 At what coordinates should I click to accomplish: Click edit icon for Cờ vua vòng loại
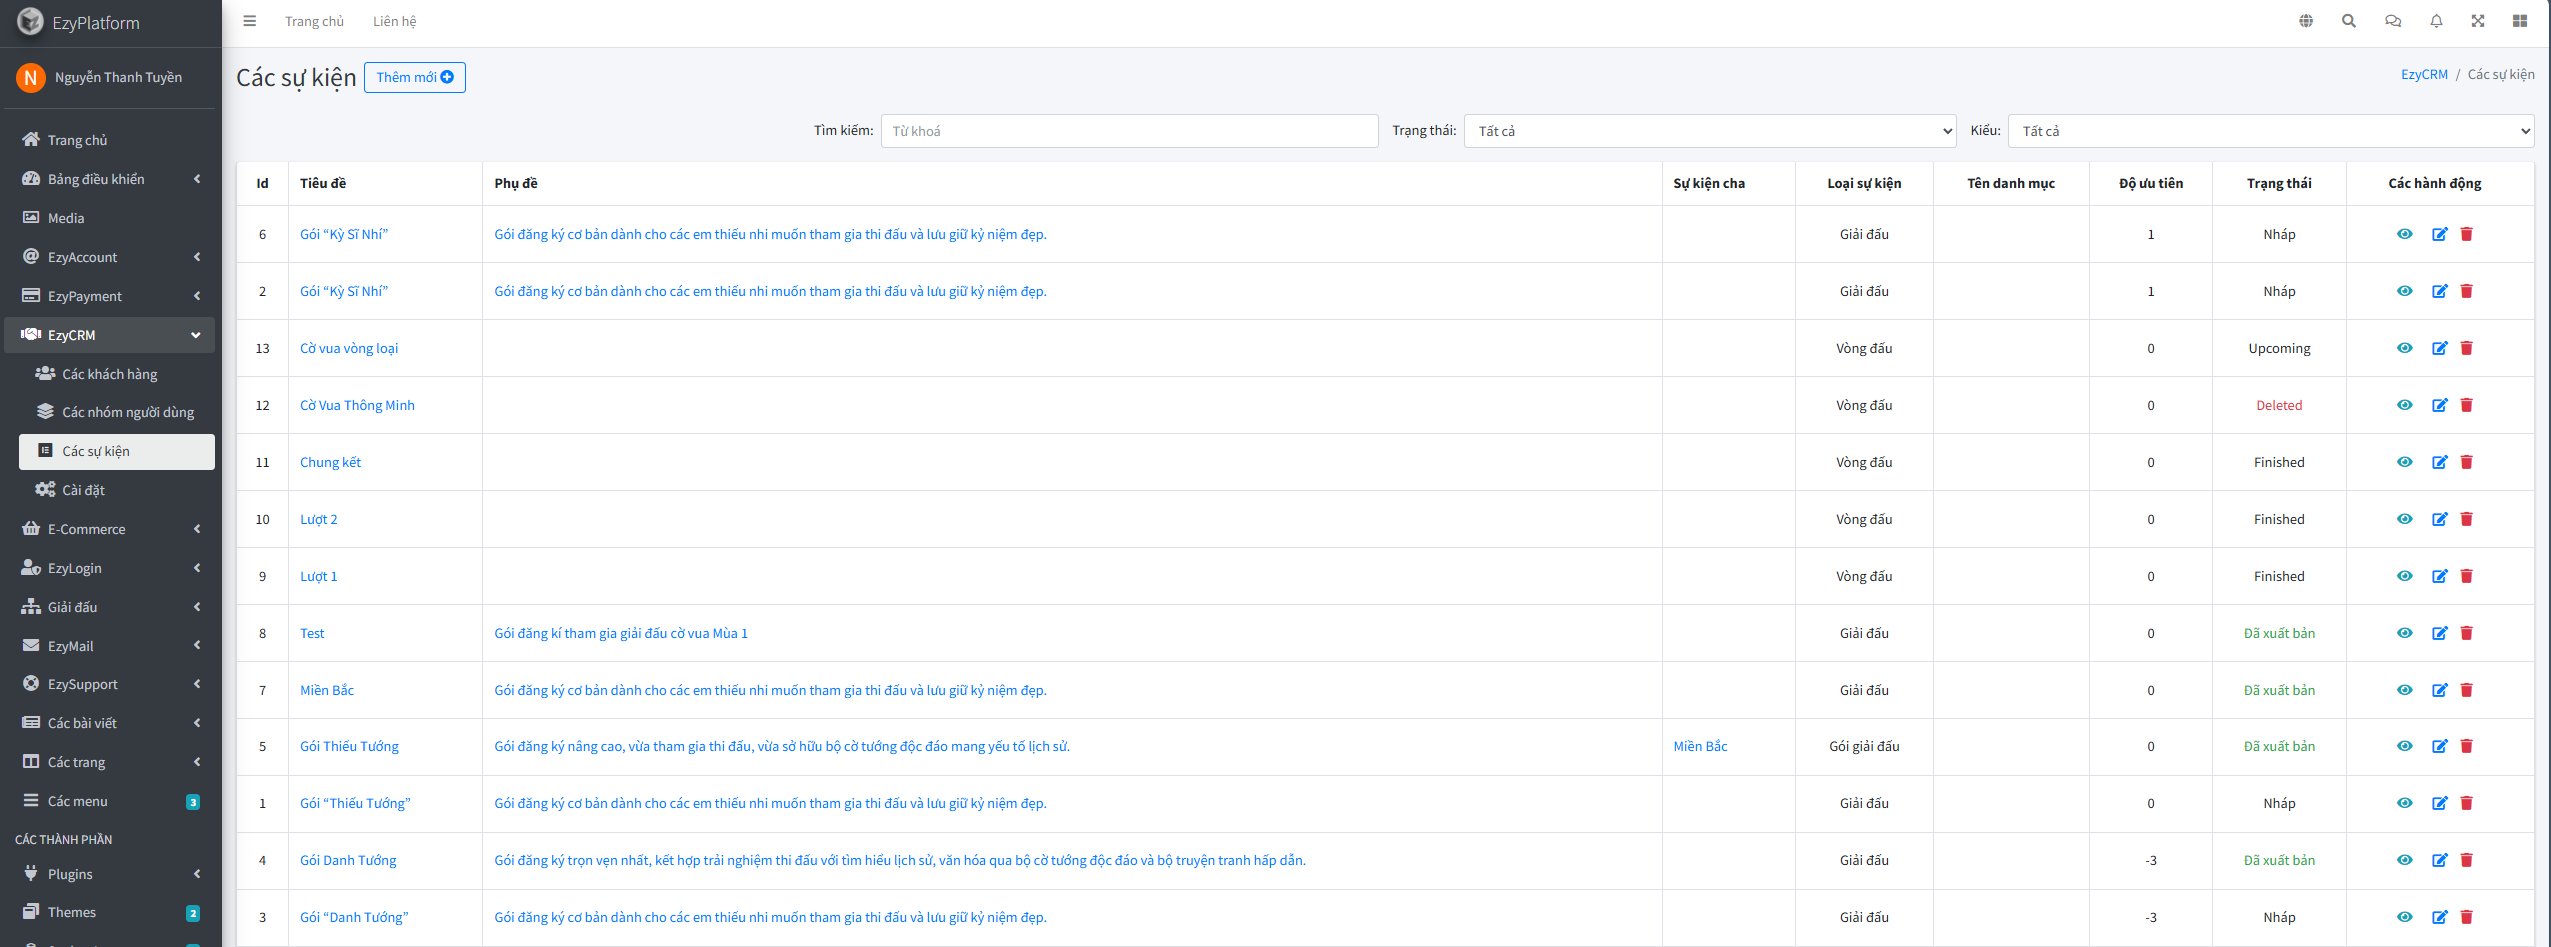pyautogui.click(x=2439, y=348)
